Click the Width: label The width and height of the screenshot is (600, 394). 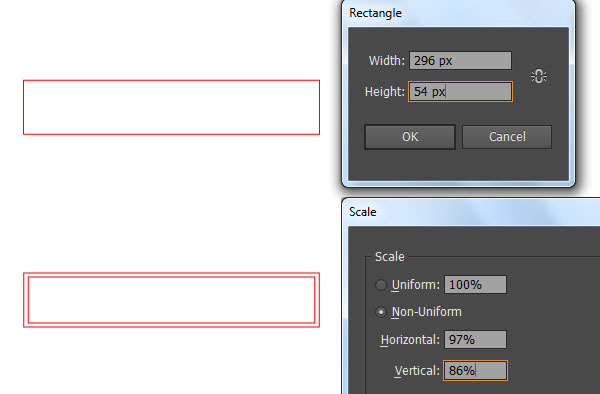(386, 61)
